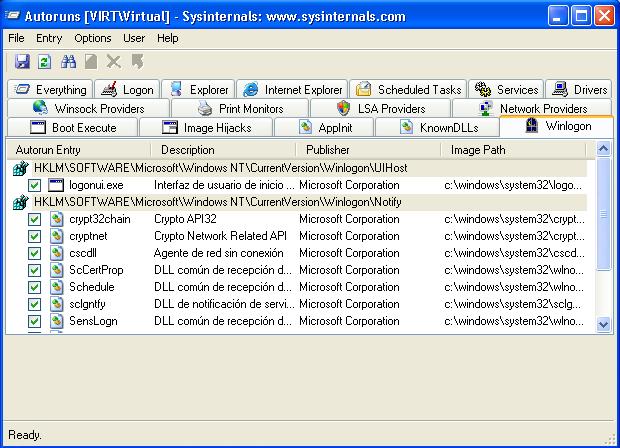Toggle the SensLogn entry checkbox
Image resolution: width=620 pixels, height=448 pixels.
pyautogui.click(x=34, y=321)
